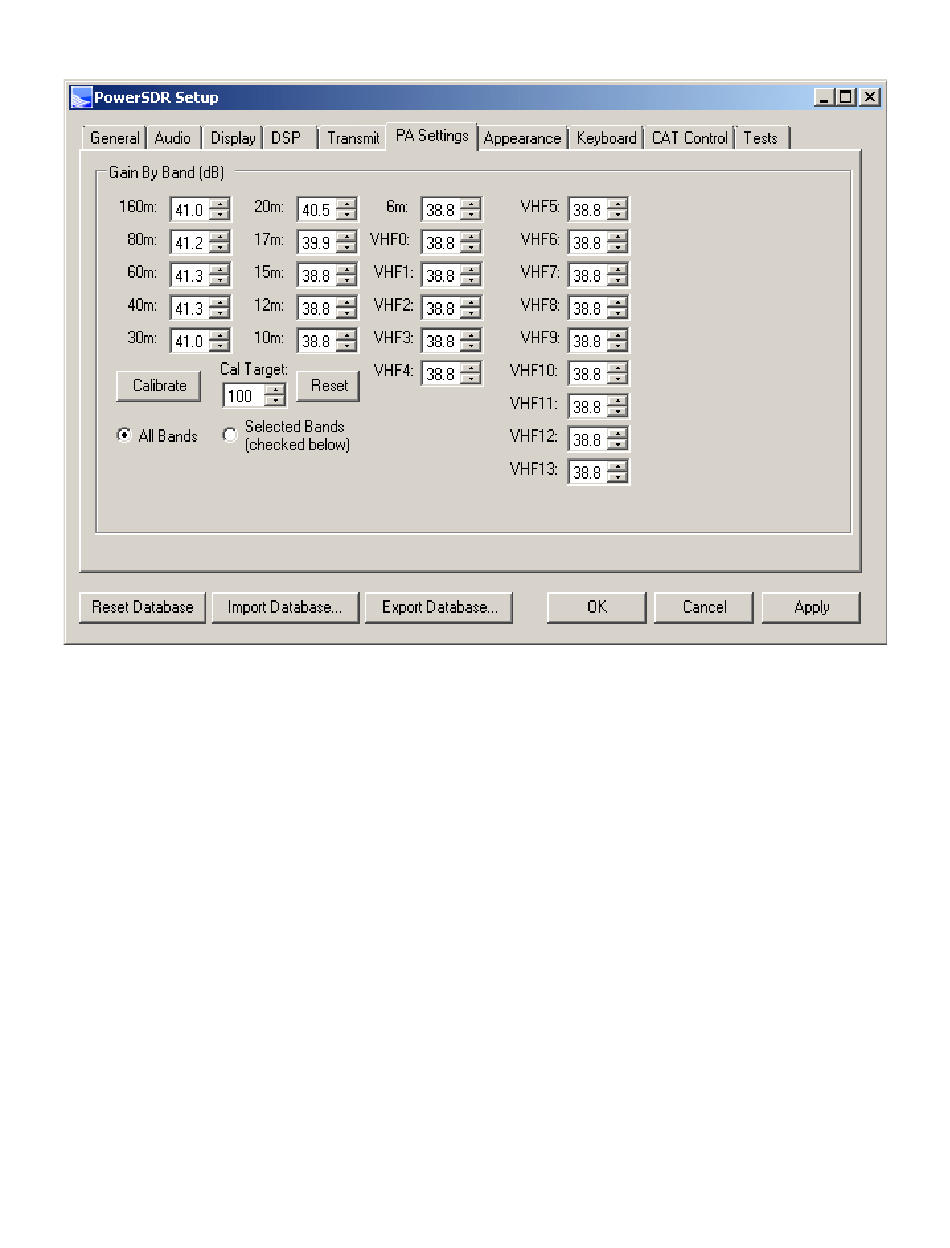This screenshot has height=1248, width=950.
Task: Click into the VHF12 gain value field
Action: 589,439
